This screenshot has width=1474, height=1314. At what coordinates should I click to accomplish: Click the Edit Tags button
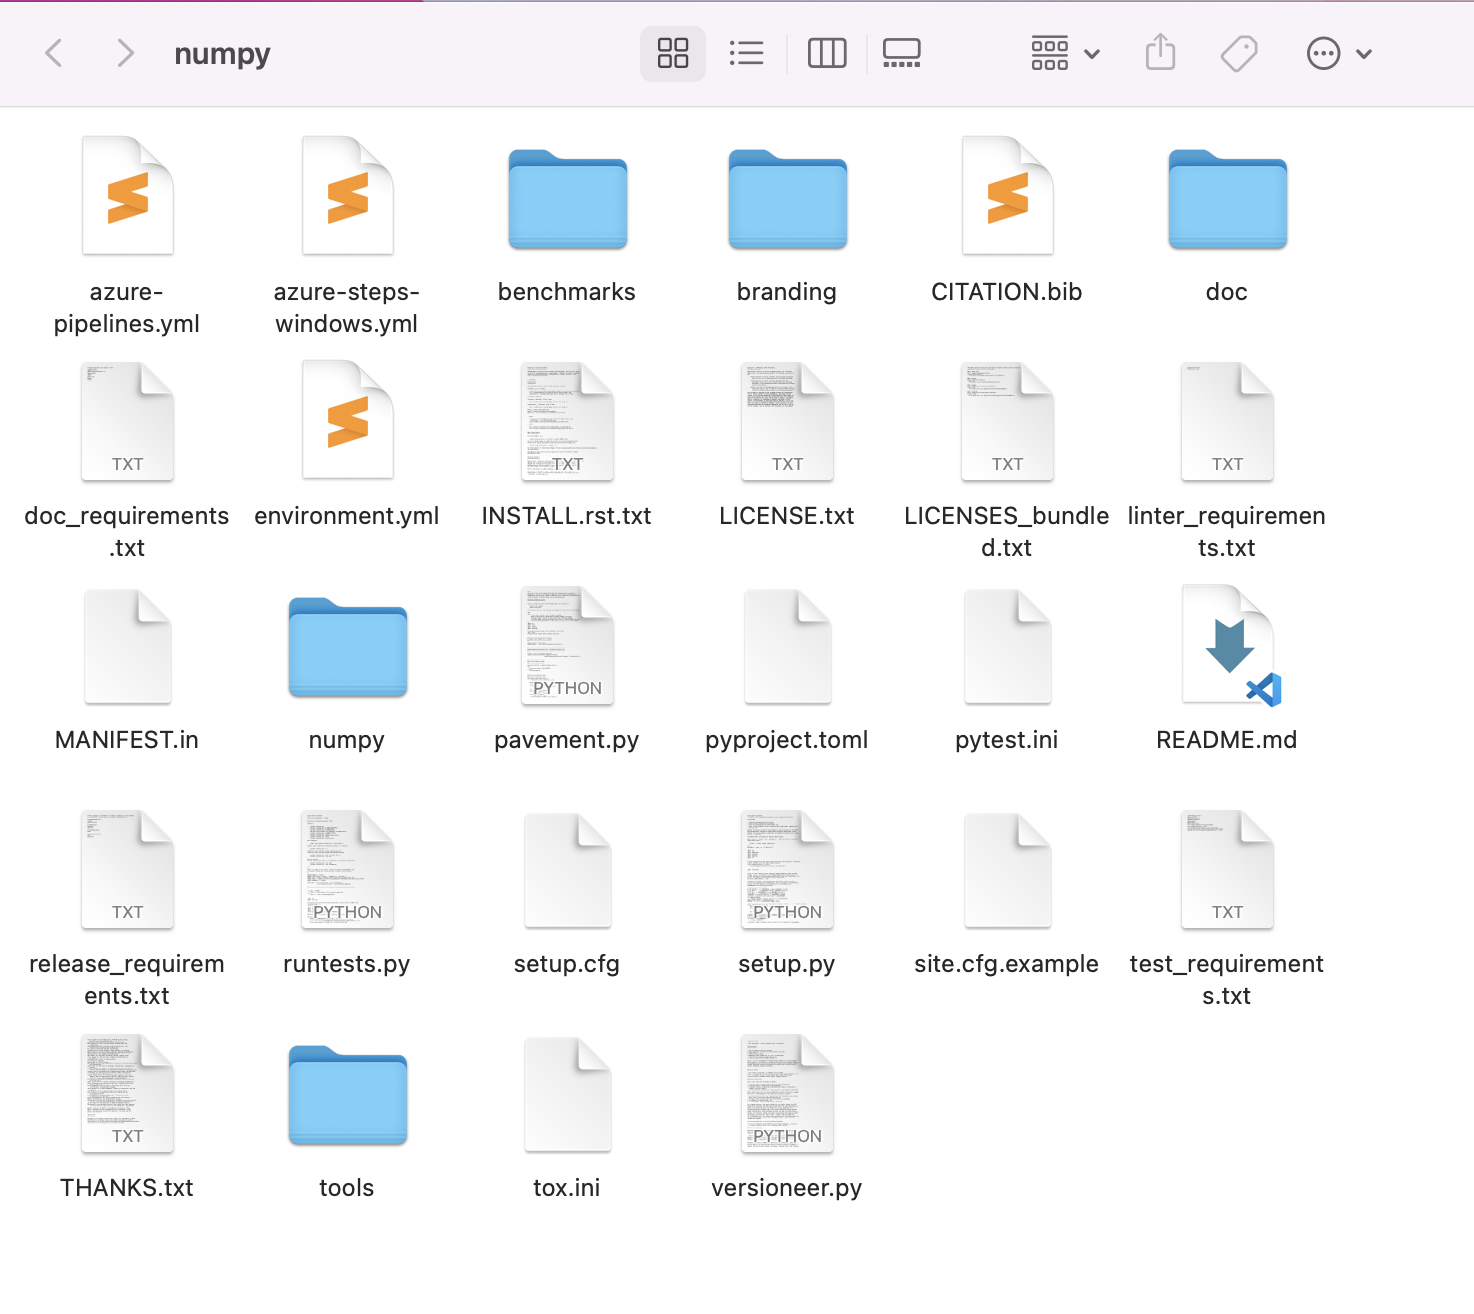point(1239,53)
